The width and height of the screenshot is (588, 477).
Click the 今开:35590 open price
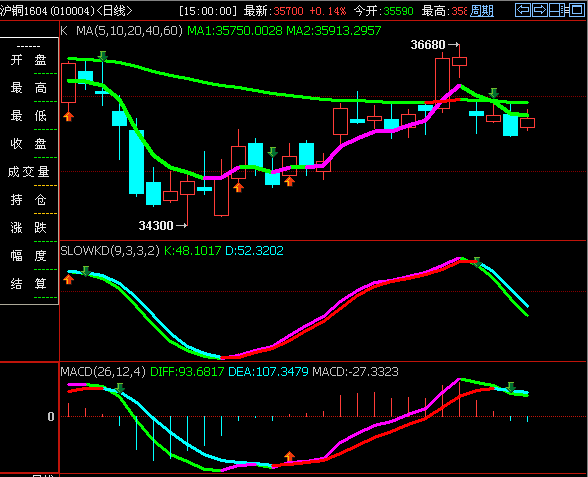pyautogui.click(x=383, y=11)
